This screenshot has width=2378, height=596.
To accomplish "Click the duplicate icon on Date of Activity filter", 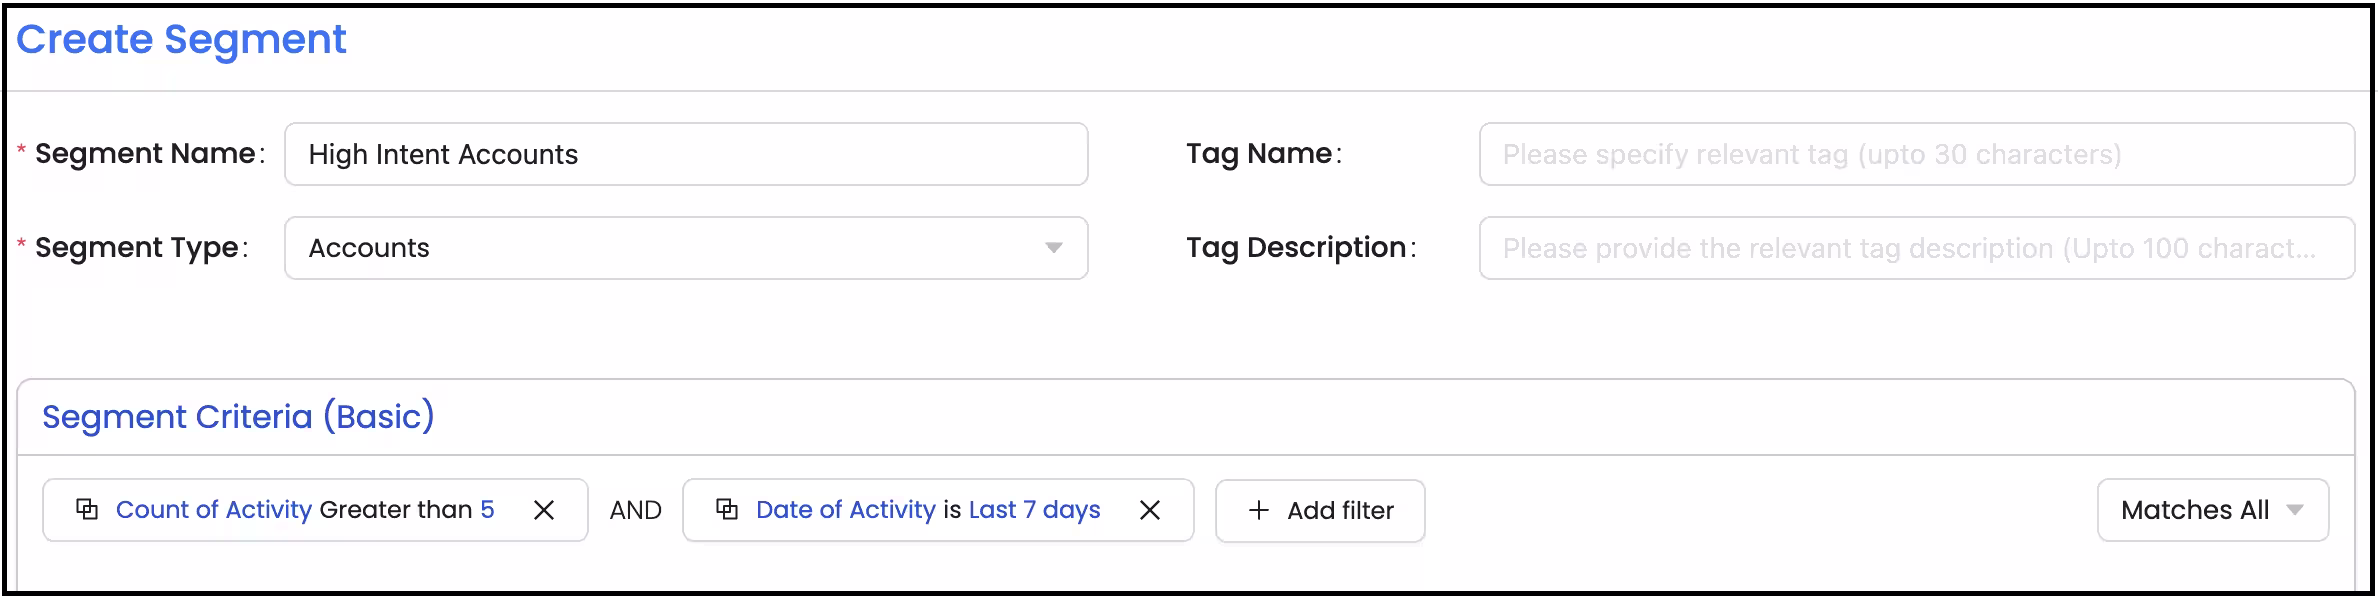I will coord(727,510).
